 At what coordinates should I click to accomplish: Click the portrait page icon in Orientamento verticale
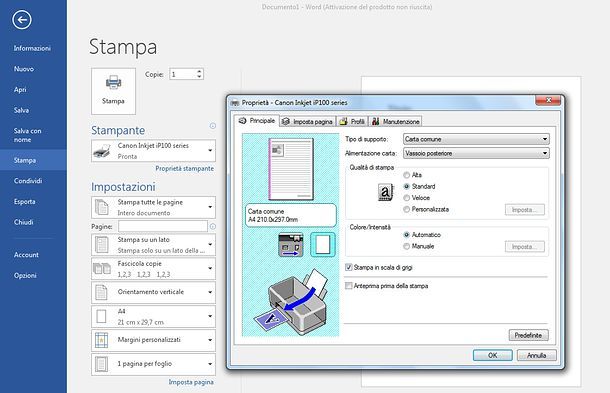101,292
